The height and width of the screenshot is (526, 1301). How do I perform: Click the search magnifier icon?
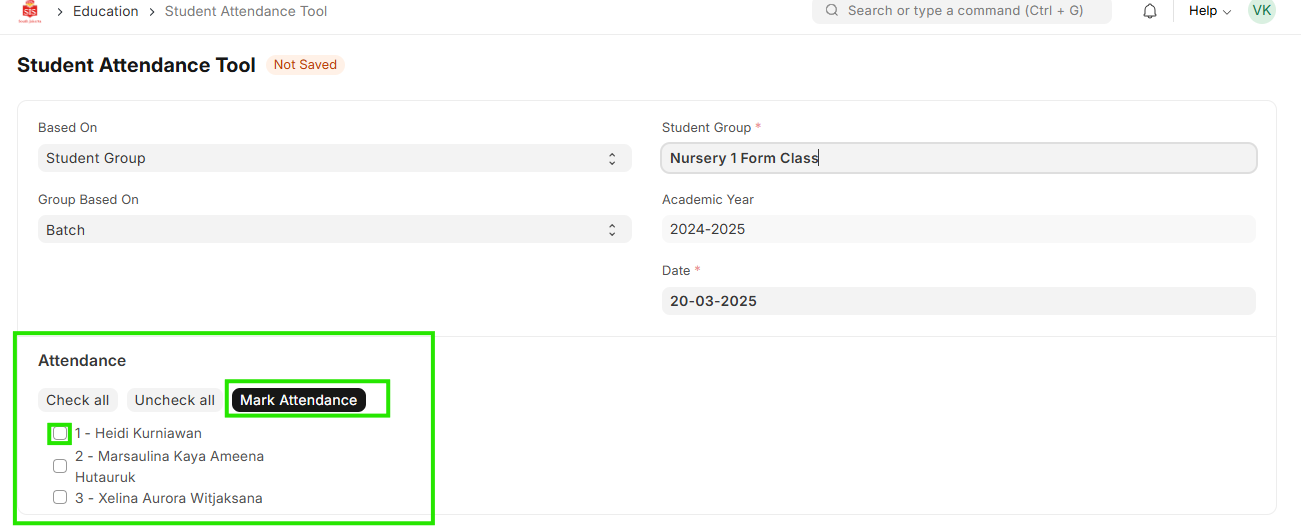tap(831, 11)
